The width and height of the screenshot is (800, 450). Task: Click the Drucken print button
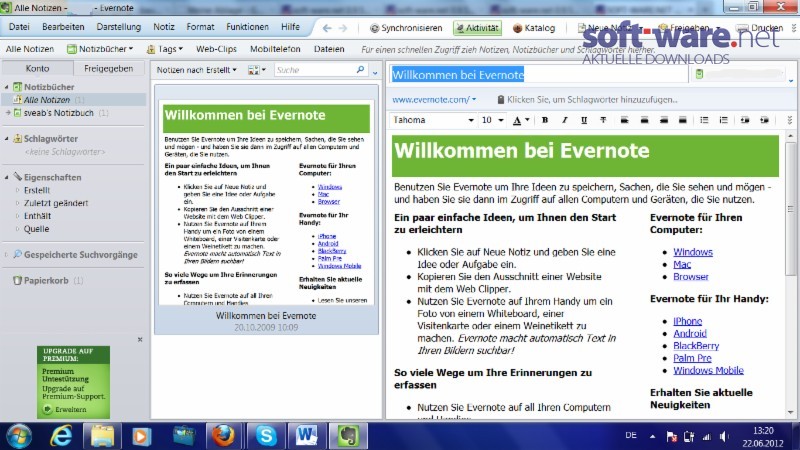click(760, 28)
